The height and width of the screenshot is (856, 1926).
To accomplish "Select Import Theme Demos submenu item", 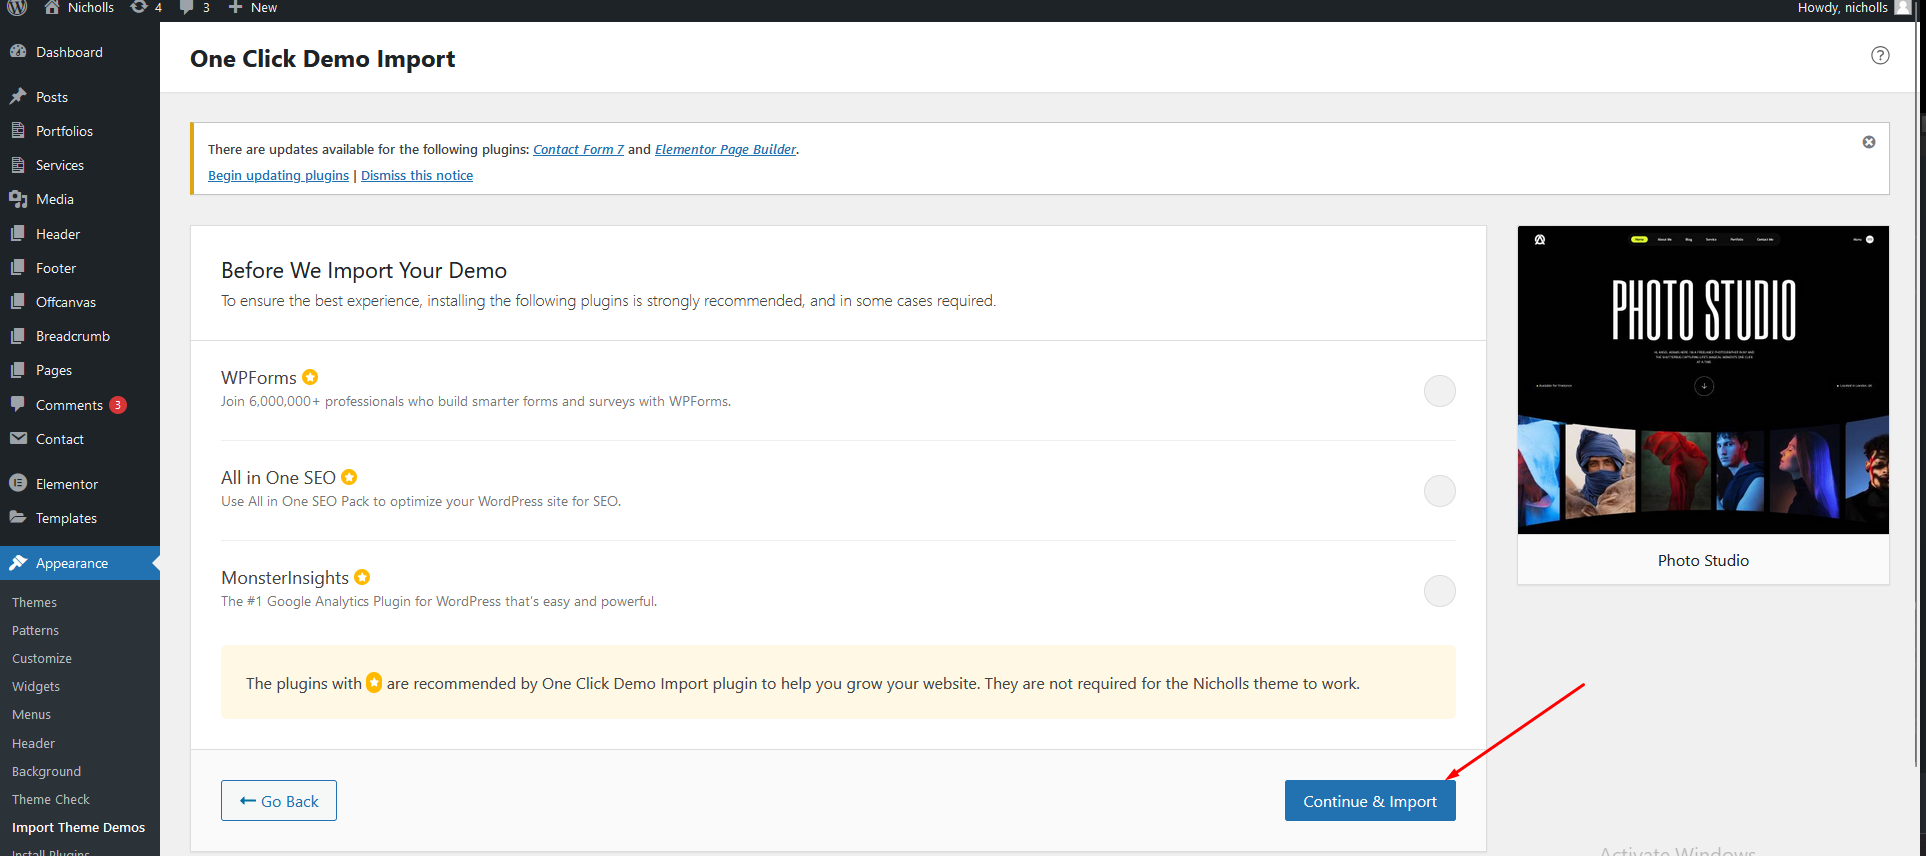I will 78,827.
